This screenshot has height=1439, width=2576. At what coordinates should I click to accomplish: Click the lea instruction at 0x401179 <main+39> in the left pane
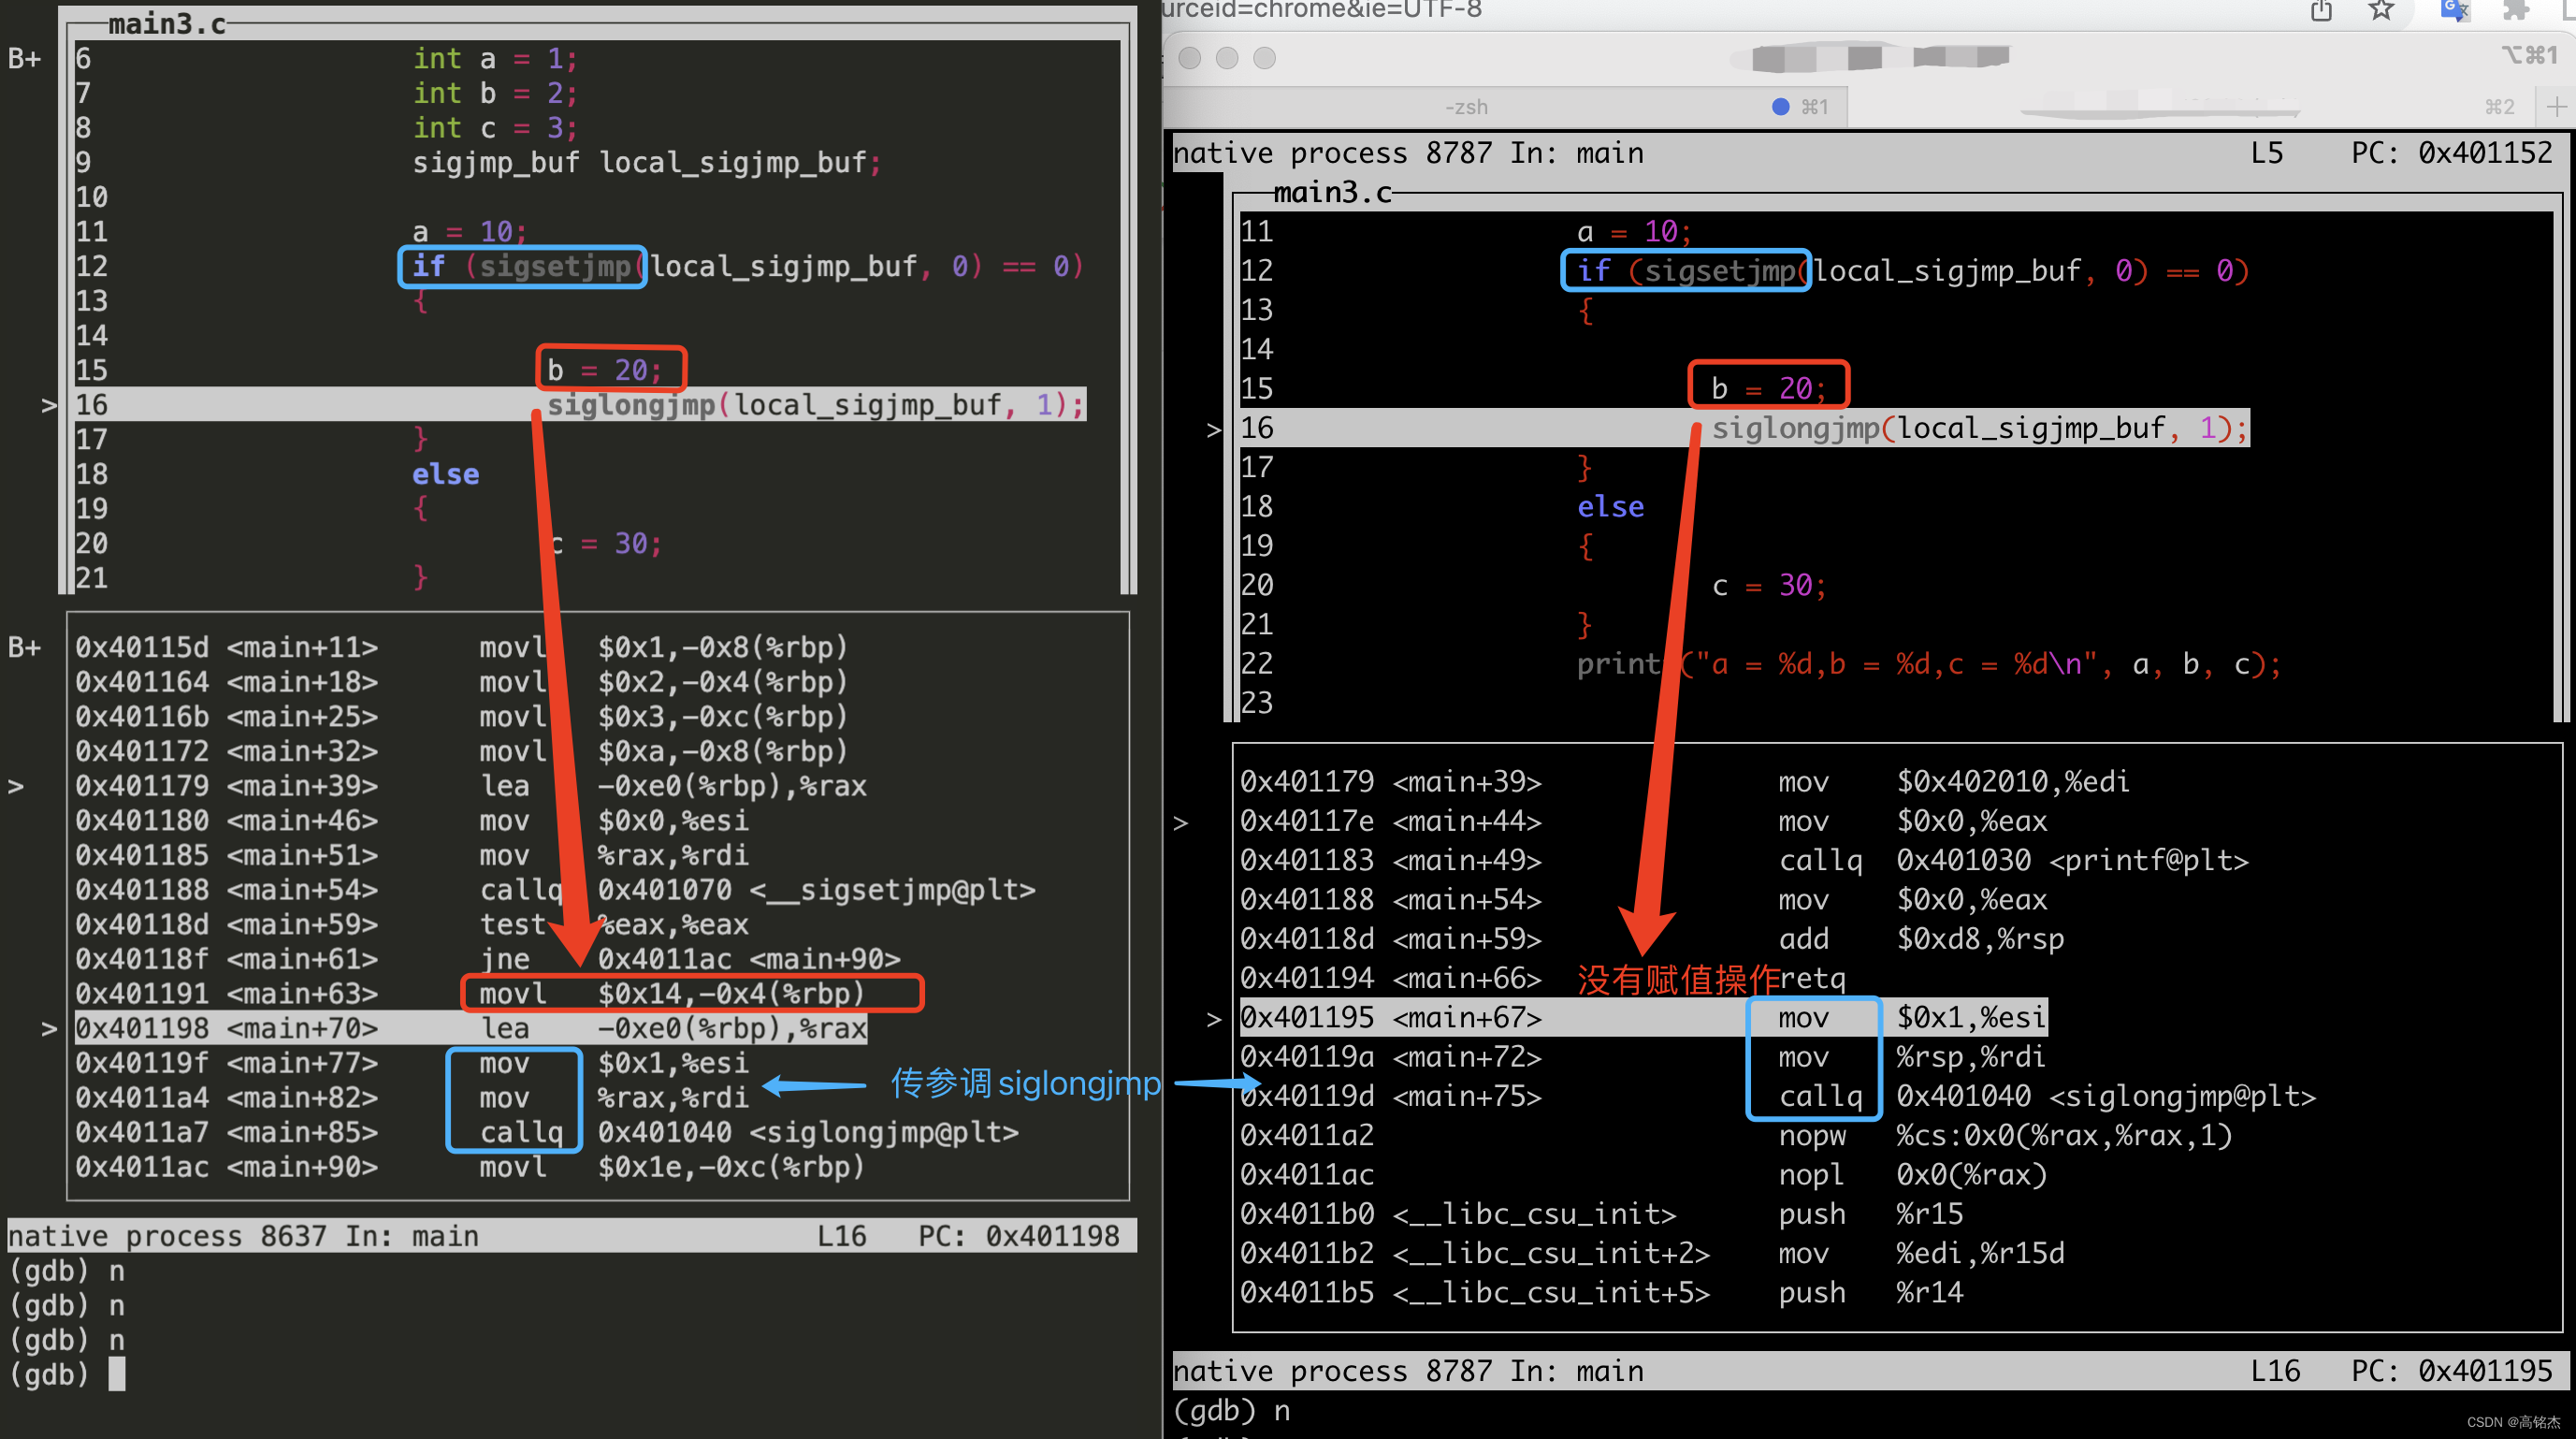tap(673, 786)
